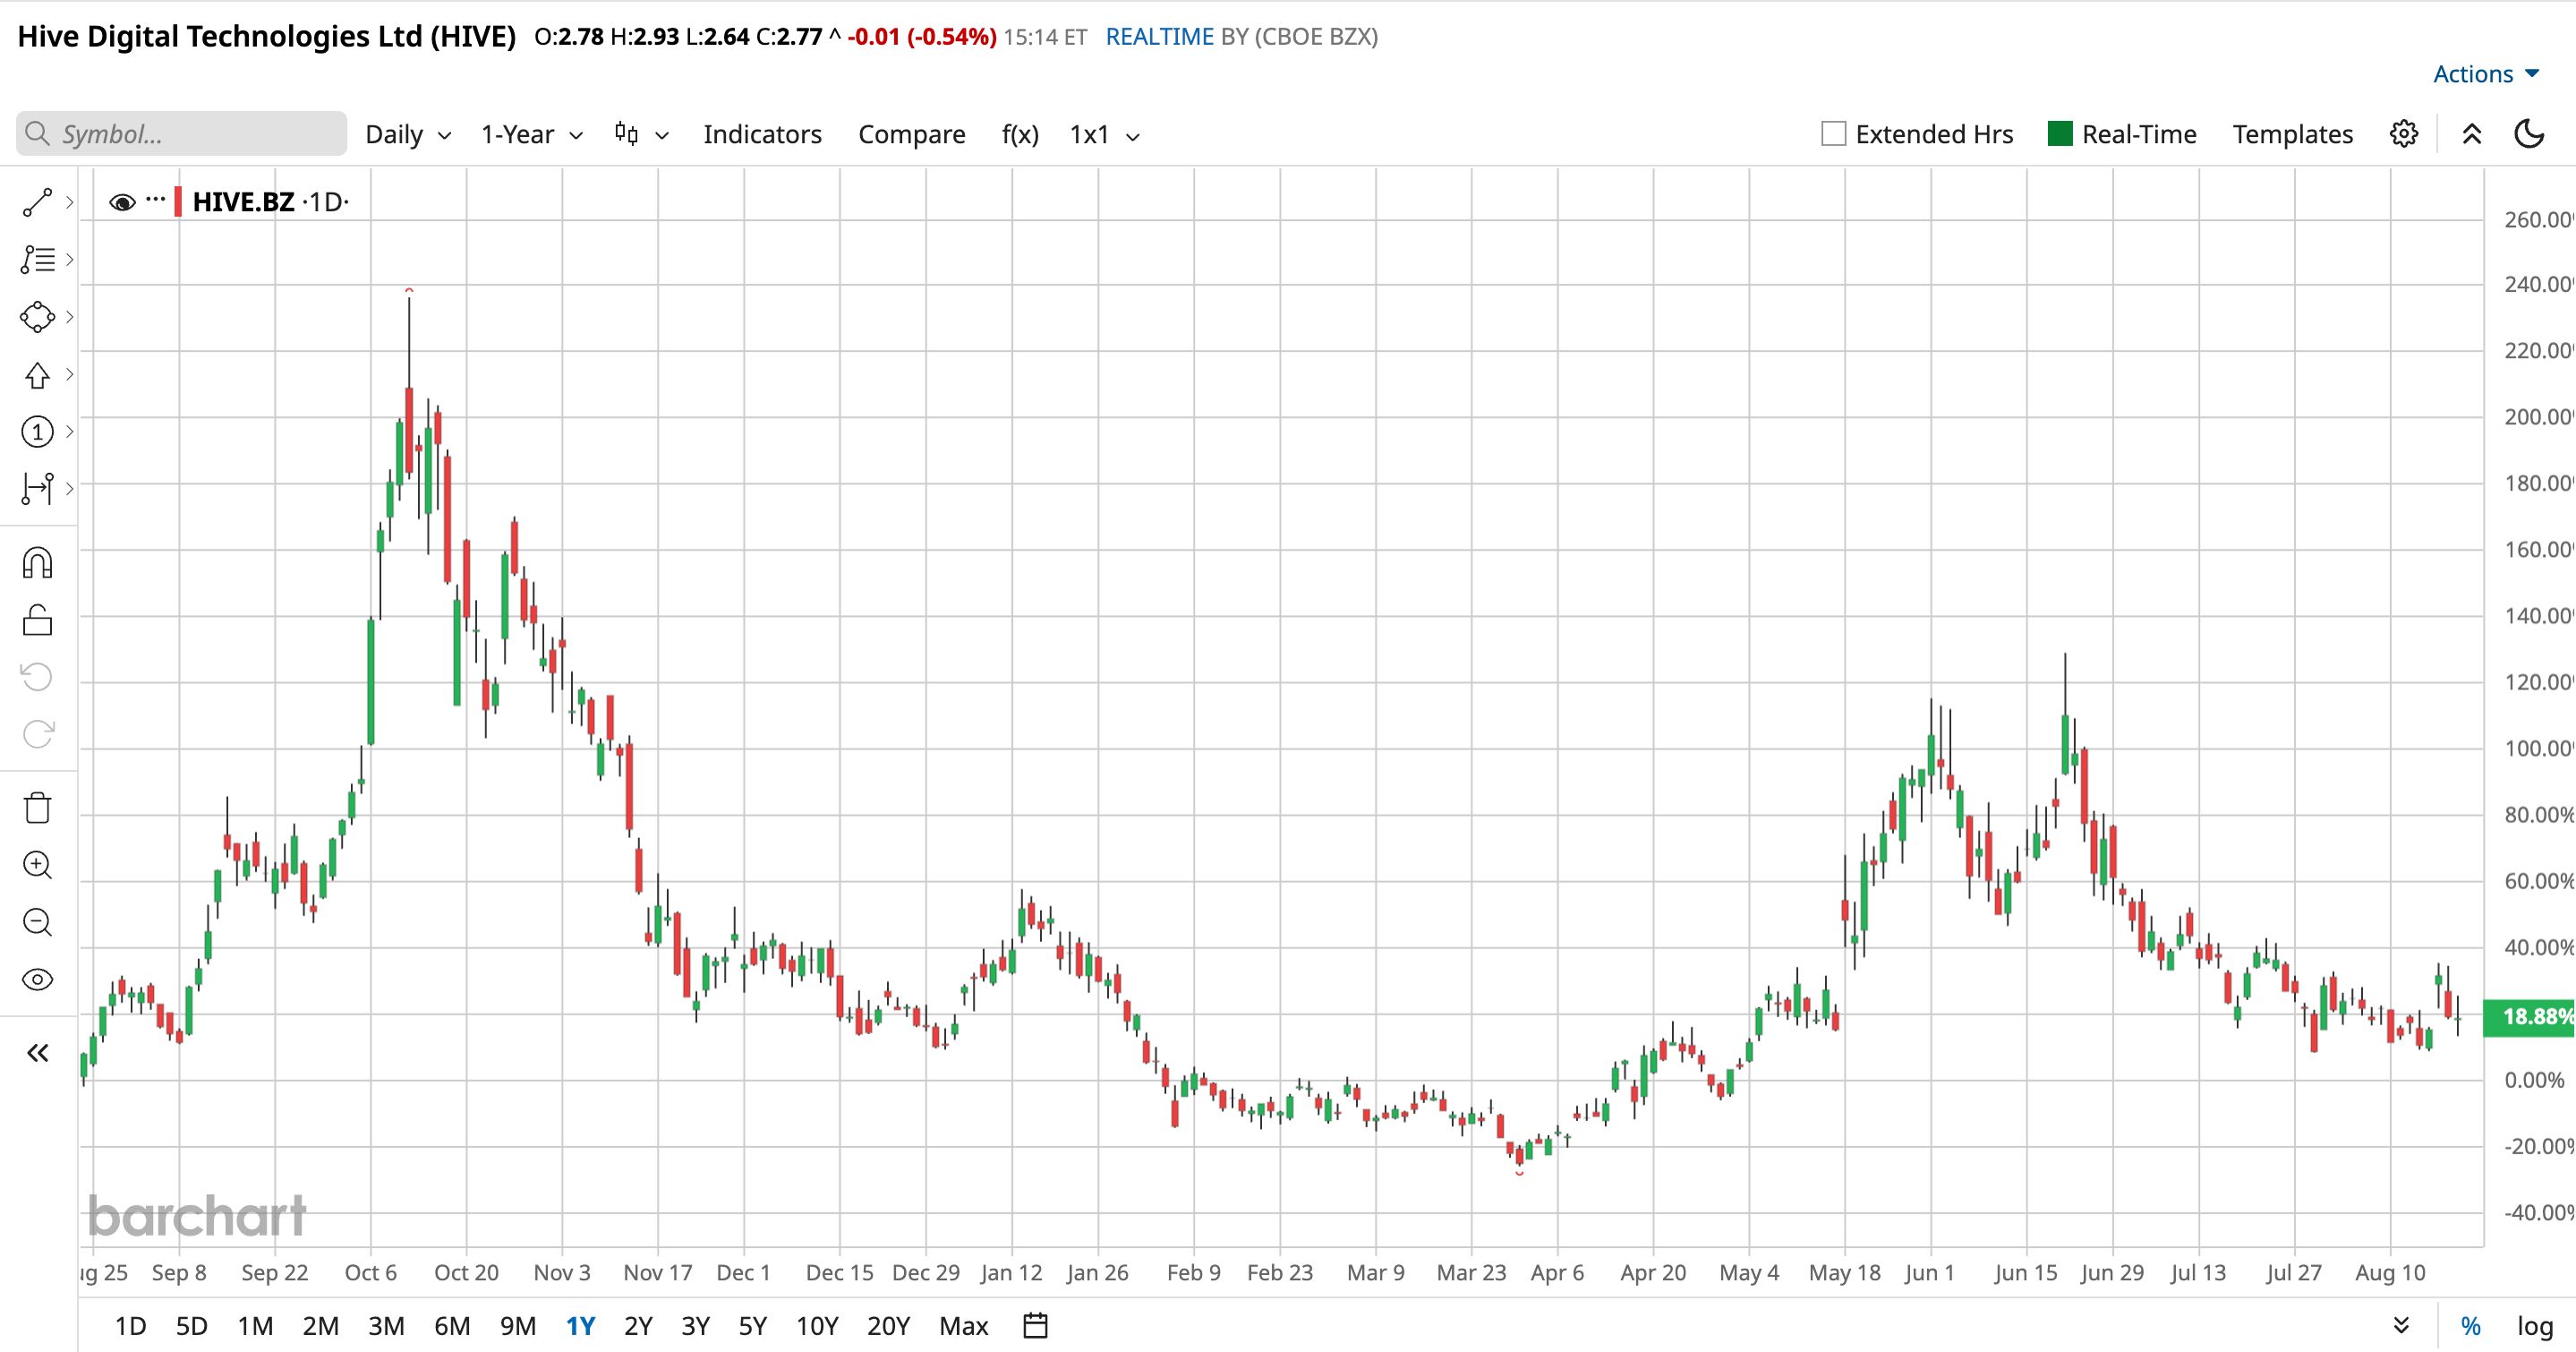The width and height of the screenshot is (2576, 1352).
Task: Open the chart type candlestick dropdown
Action: (x=642, y=134)
